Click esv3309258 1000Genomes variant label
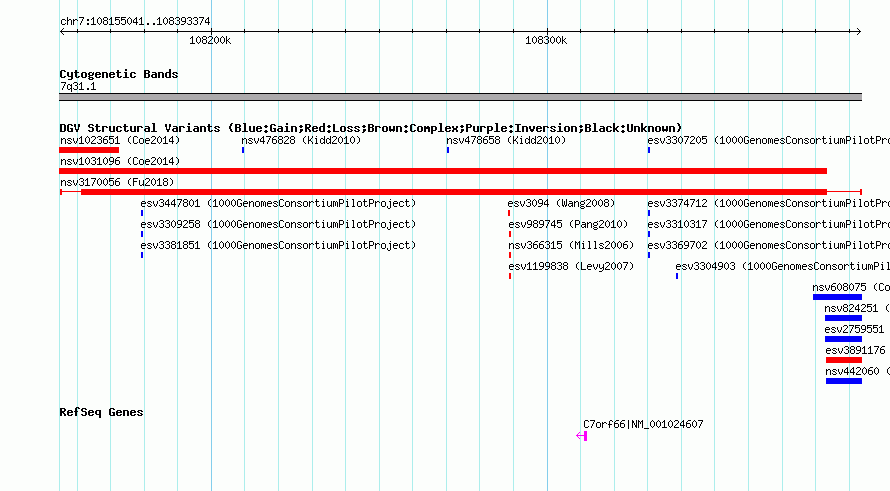This screenshot has width=890, height=491. pos(278,224)
